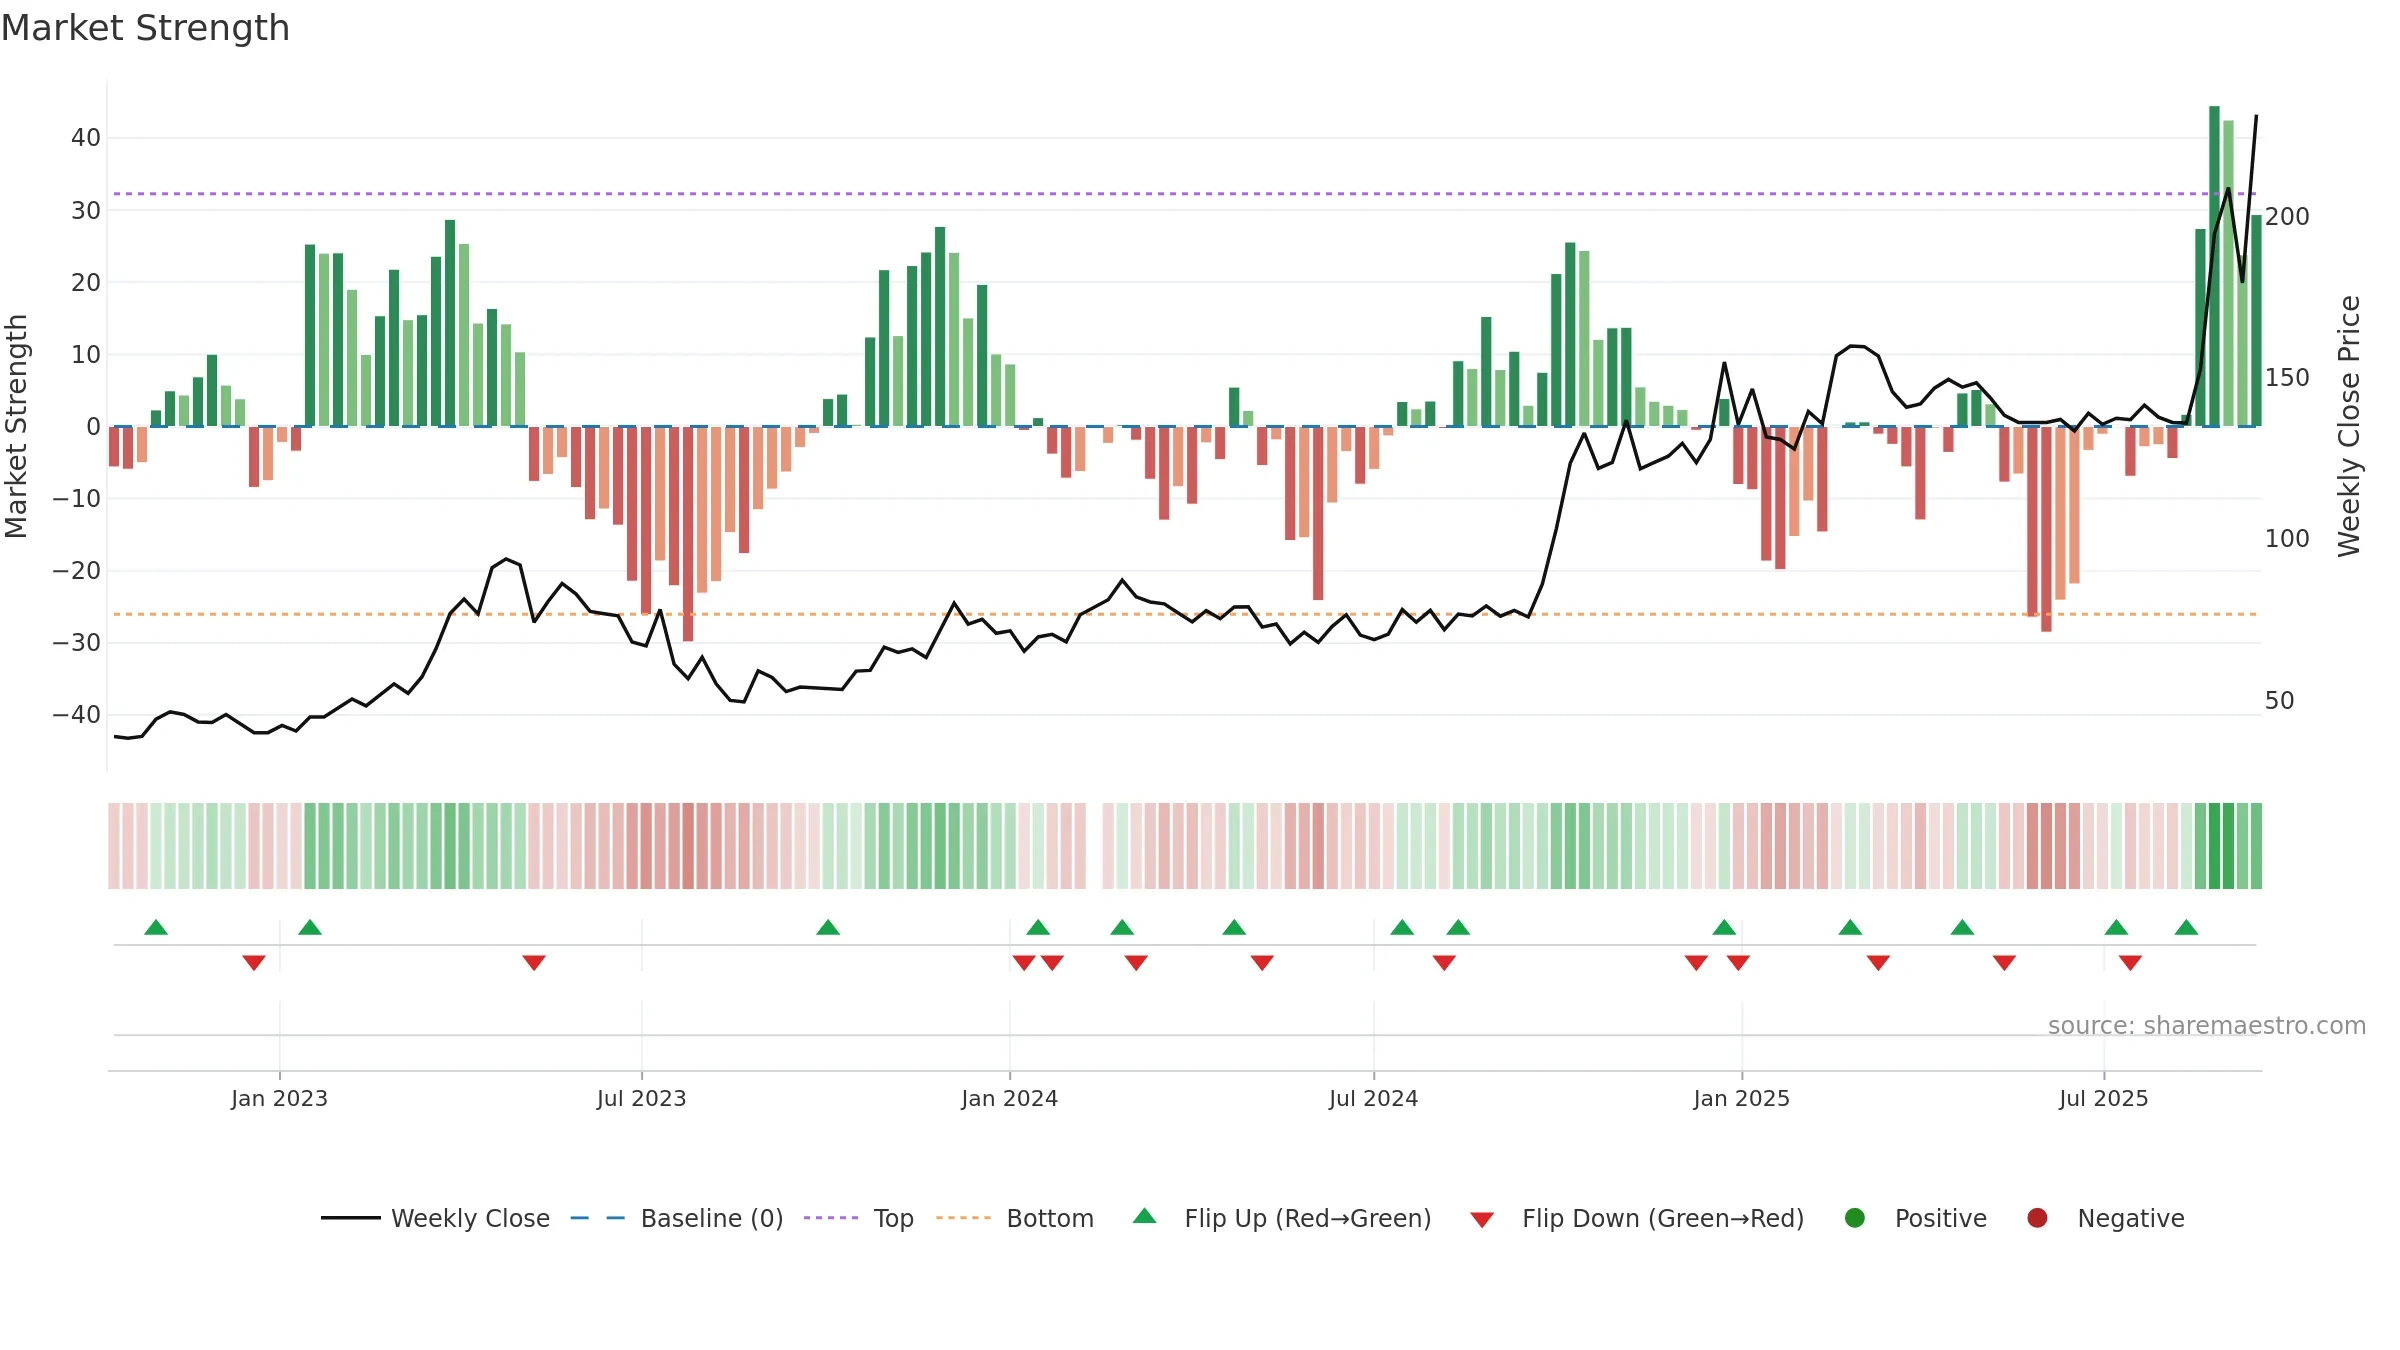Select the green Flip Up marker just before Jan 2025
The width and height of the screenshot is (2400, 1350).
point(1724,927)
